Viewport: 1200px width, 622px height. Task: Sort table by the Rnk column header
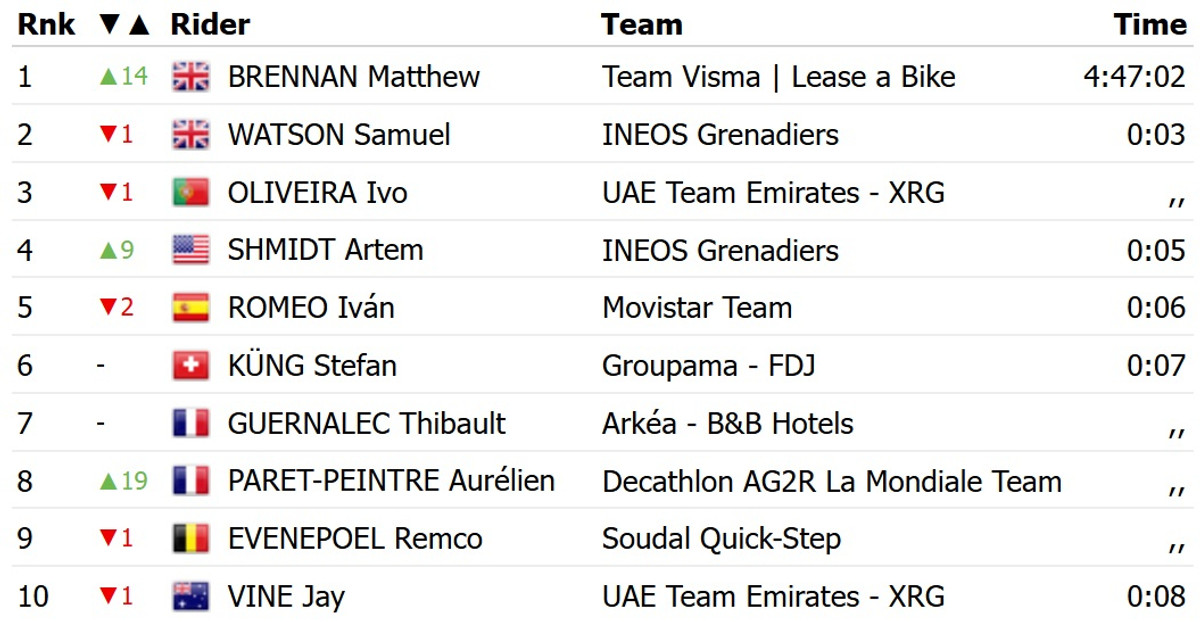(46, 24)
